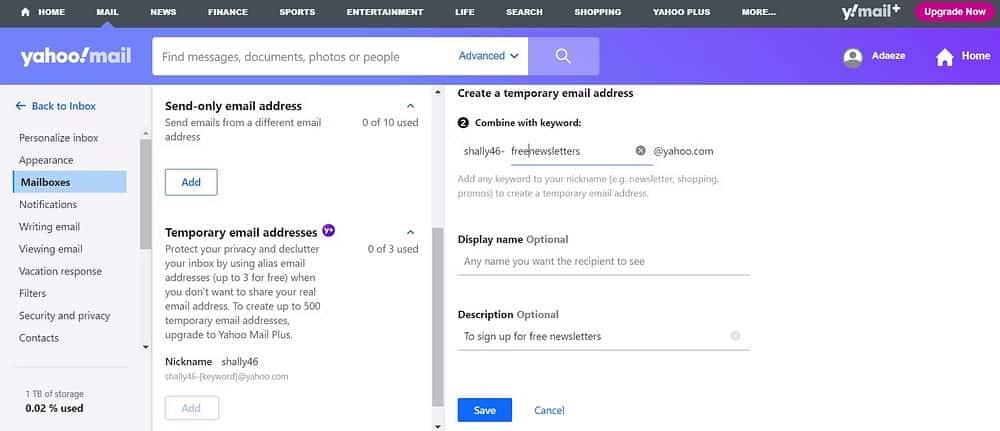Click Add under Send-only email address
1000x431 pixels.
click(x=191, y=182)
